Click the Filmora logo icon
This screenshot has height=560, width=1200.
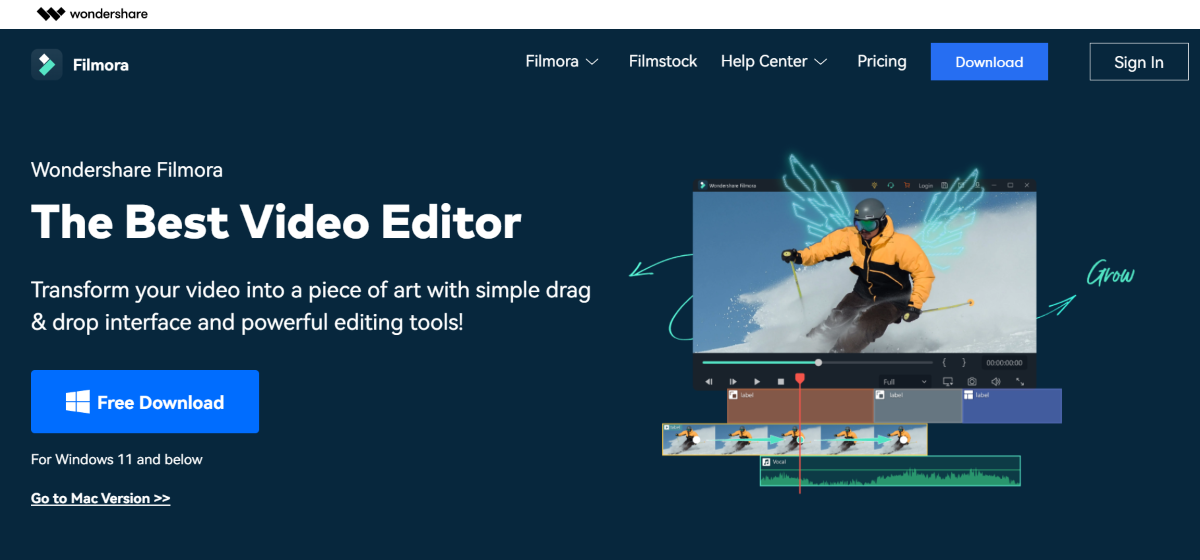[x=47, y=64]
